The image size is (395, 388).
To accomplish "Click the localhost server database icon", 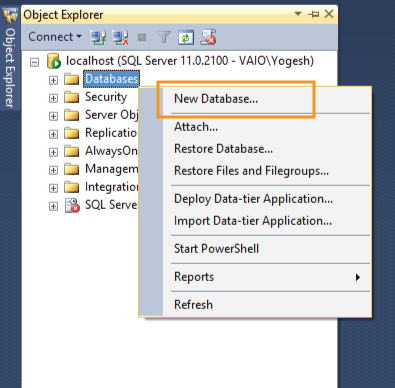I will pos(54,61).
